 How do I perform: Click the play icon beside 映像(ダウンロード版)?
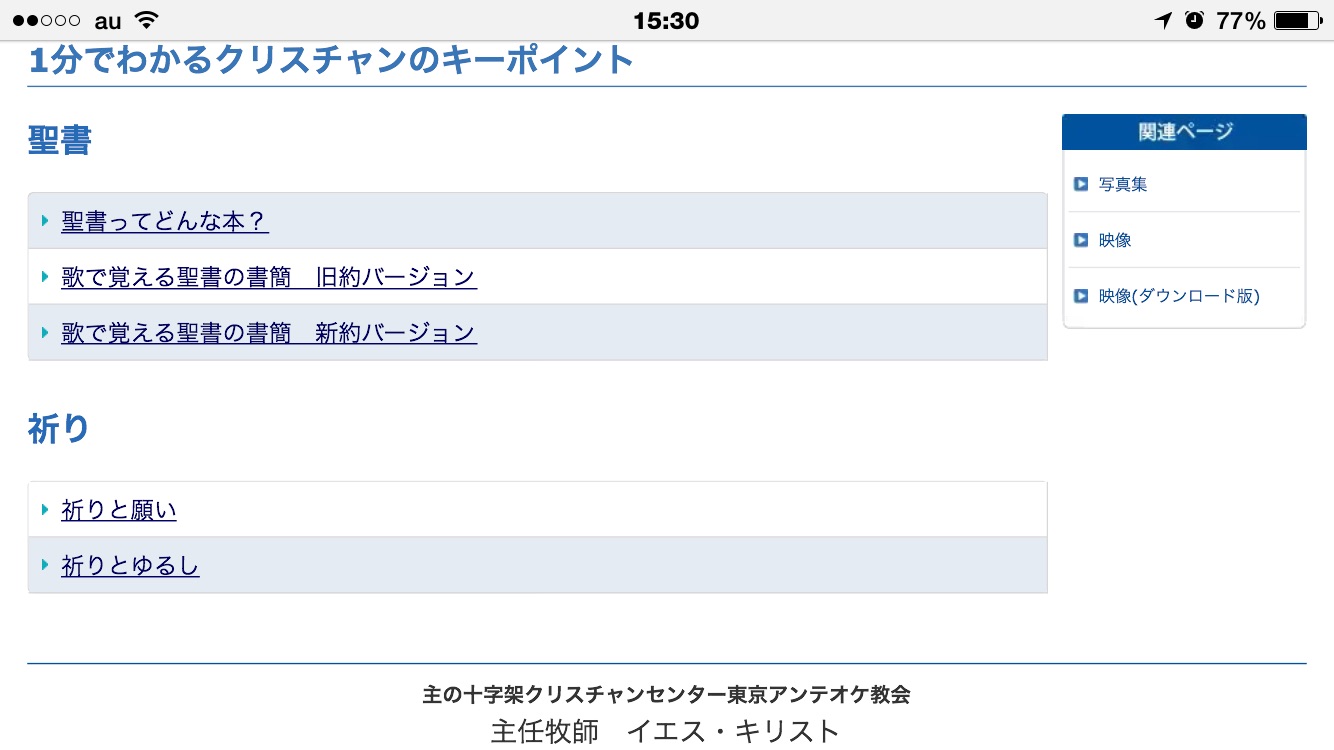pyautogui.click(x=1081, y=296)
